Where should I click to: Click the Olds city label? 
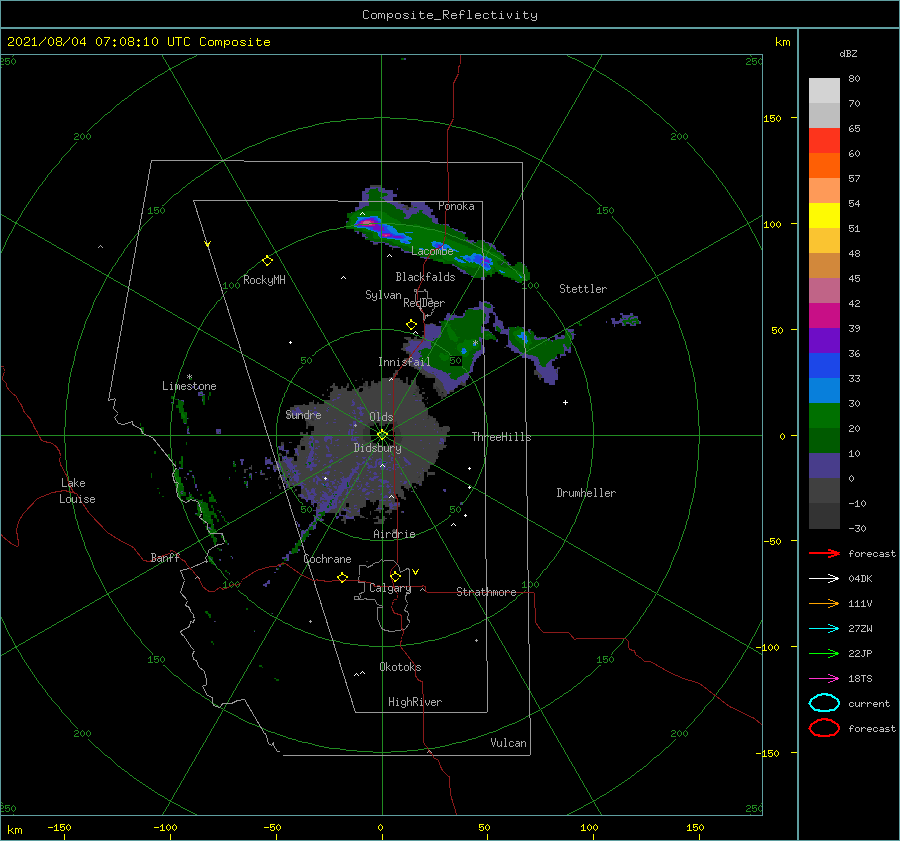coord(381,417)
